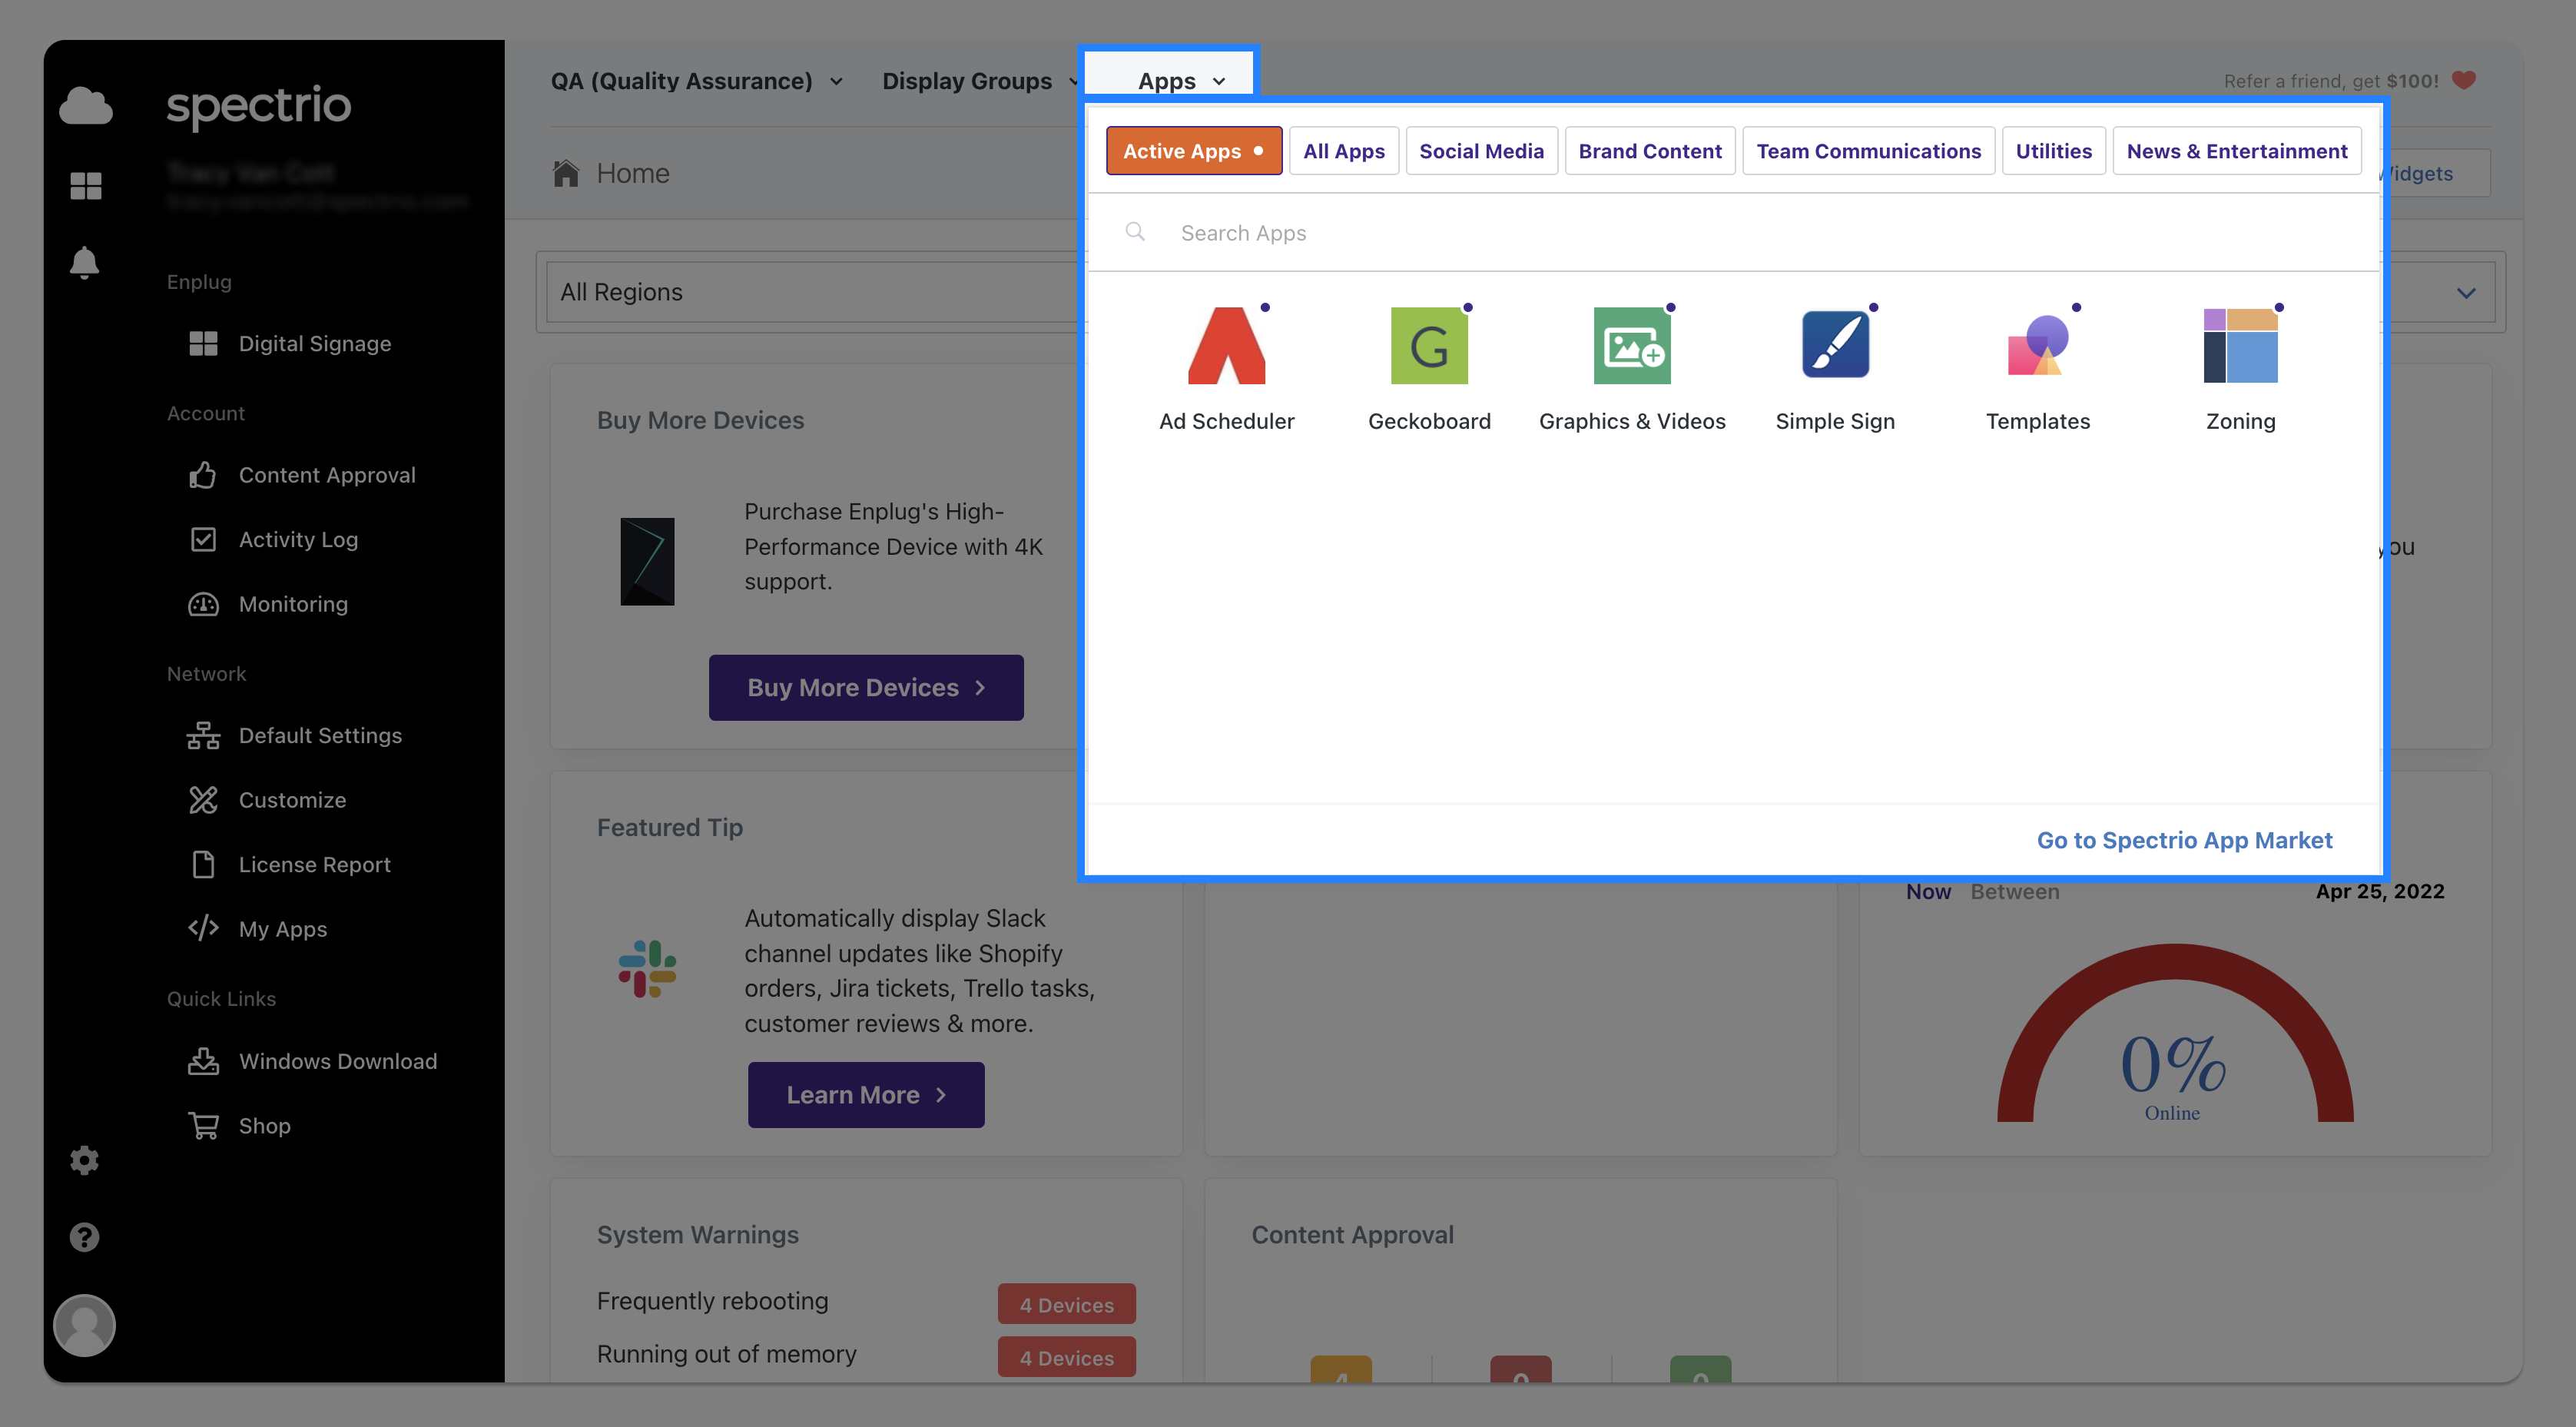Open Graphics & Videos app

click(x=1632, y=346)
